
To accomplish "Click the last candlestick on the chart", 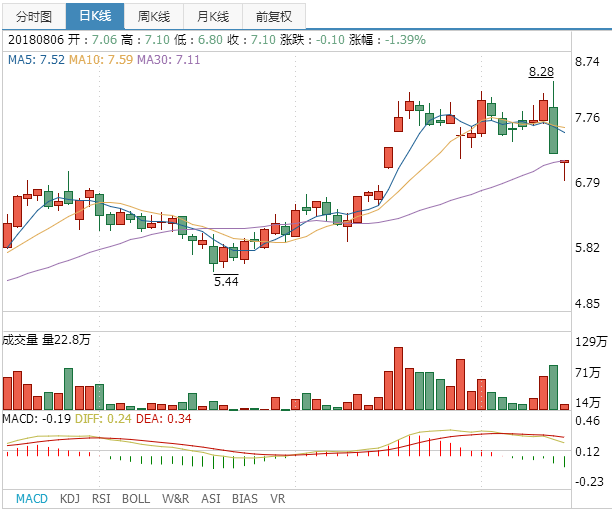I will [564, 170].
